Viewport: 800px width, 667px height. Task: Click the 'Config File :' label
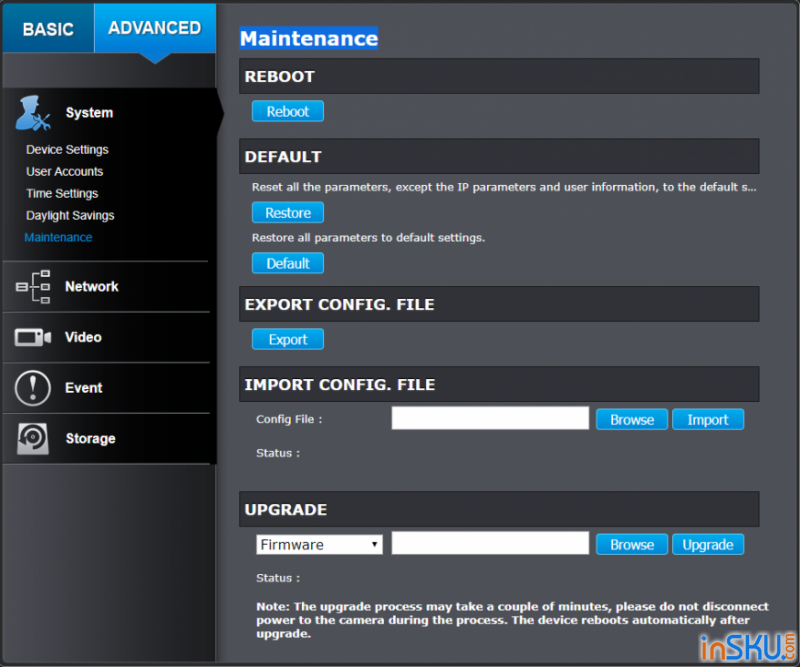coord(289,419)
